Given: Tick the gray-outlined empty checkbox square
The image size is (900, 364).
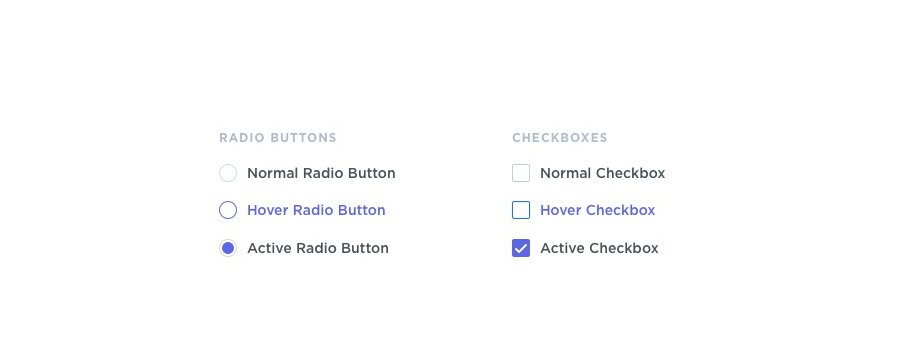Looking at the screenshot, I should (x=521, y=173).
